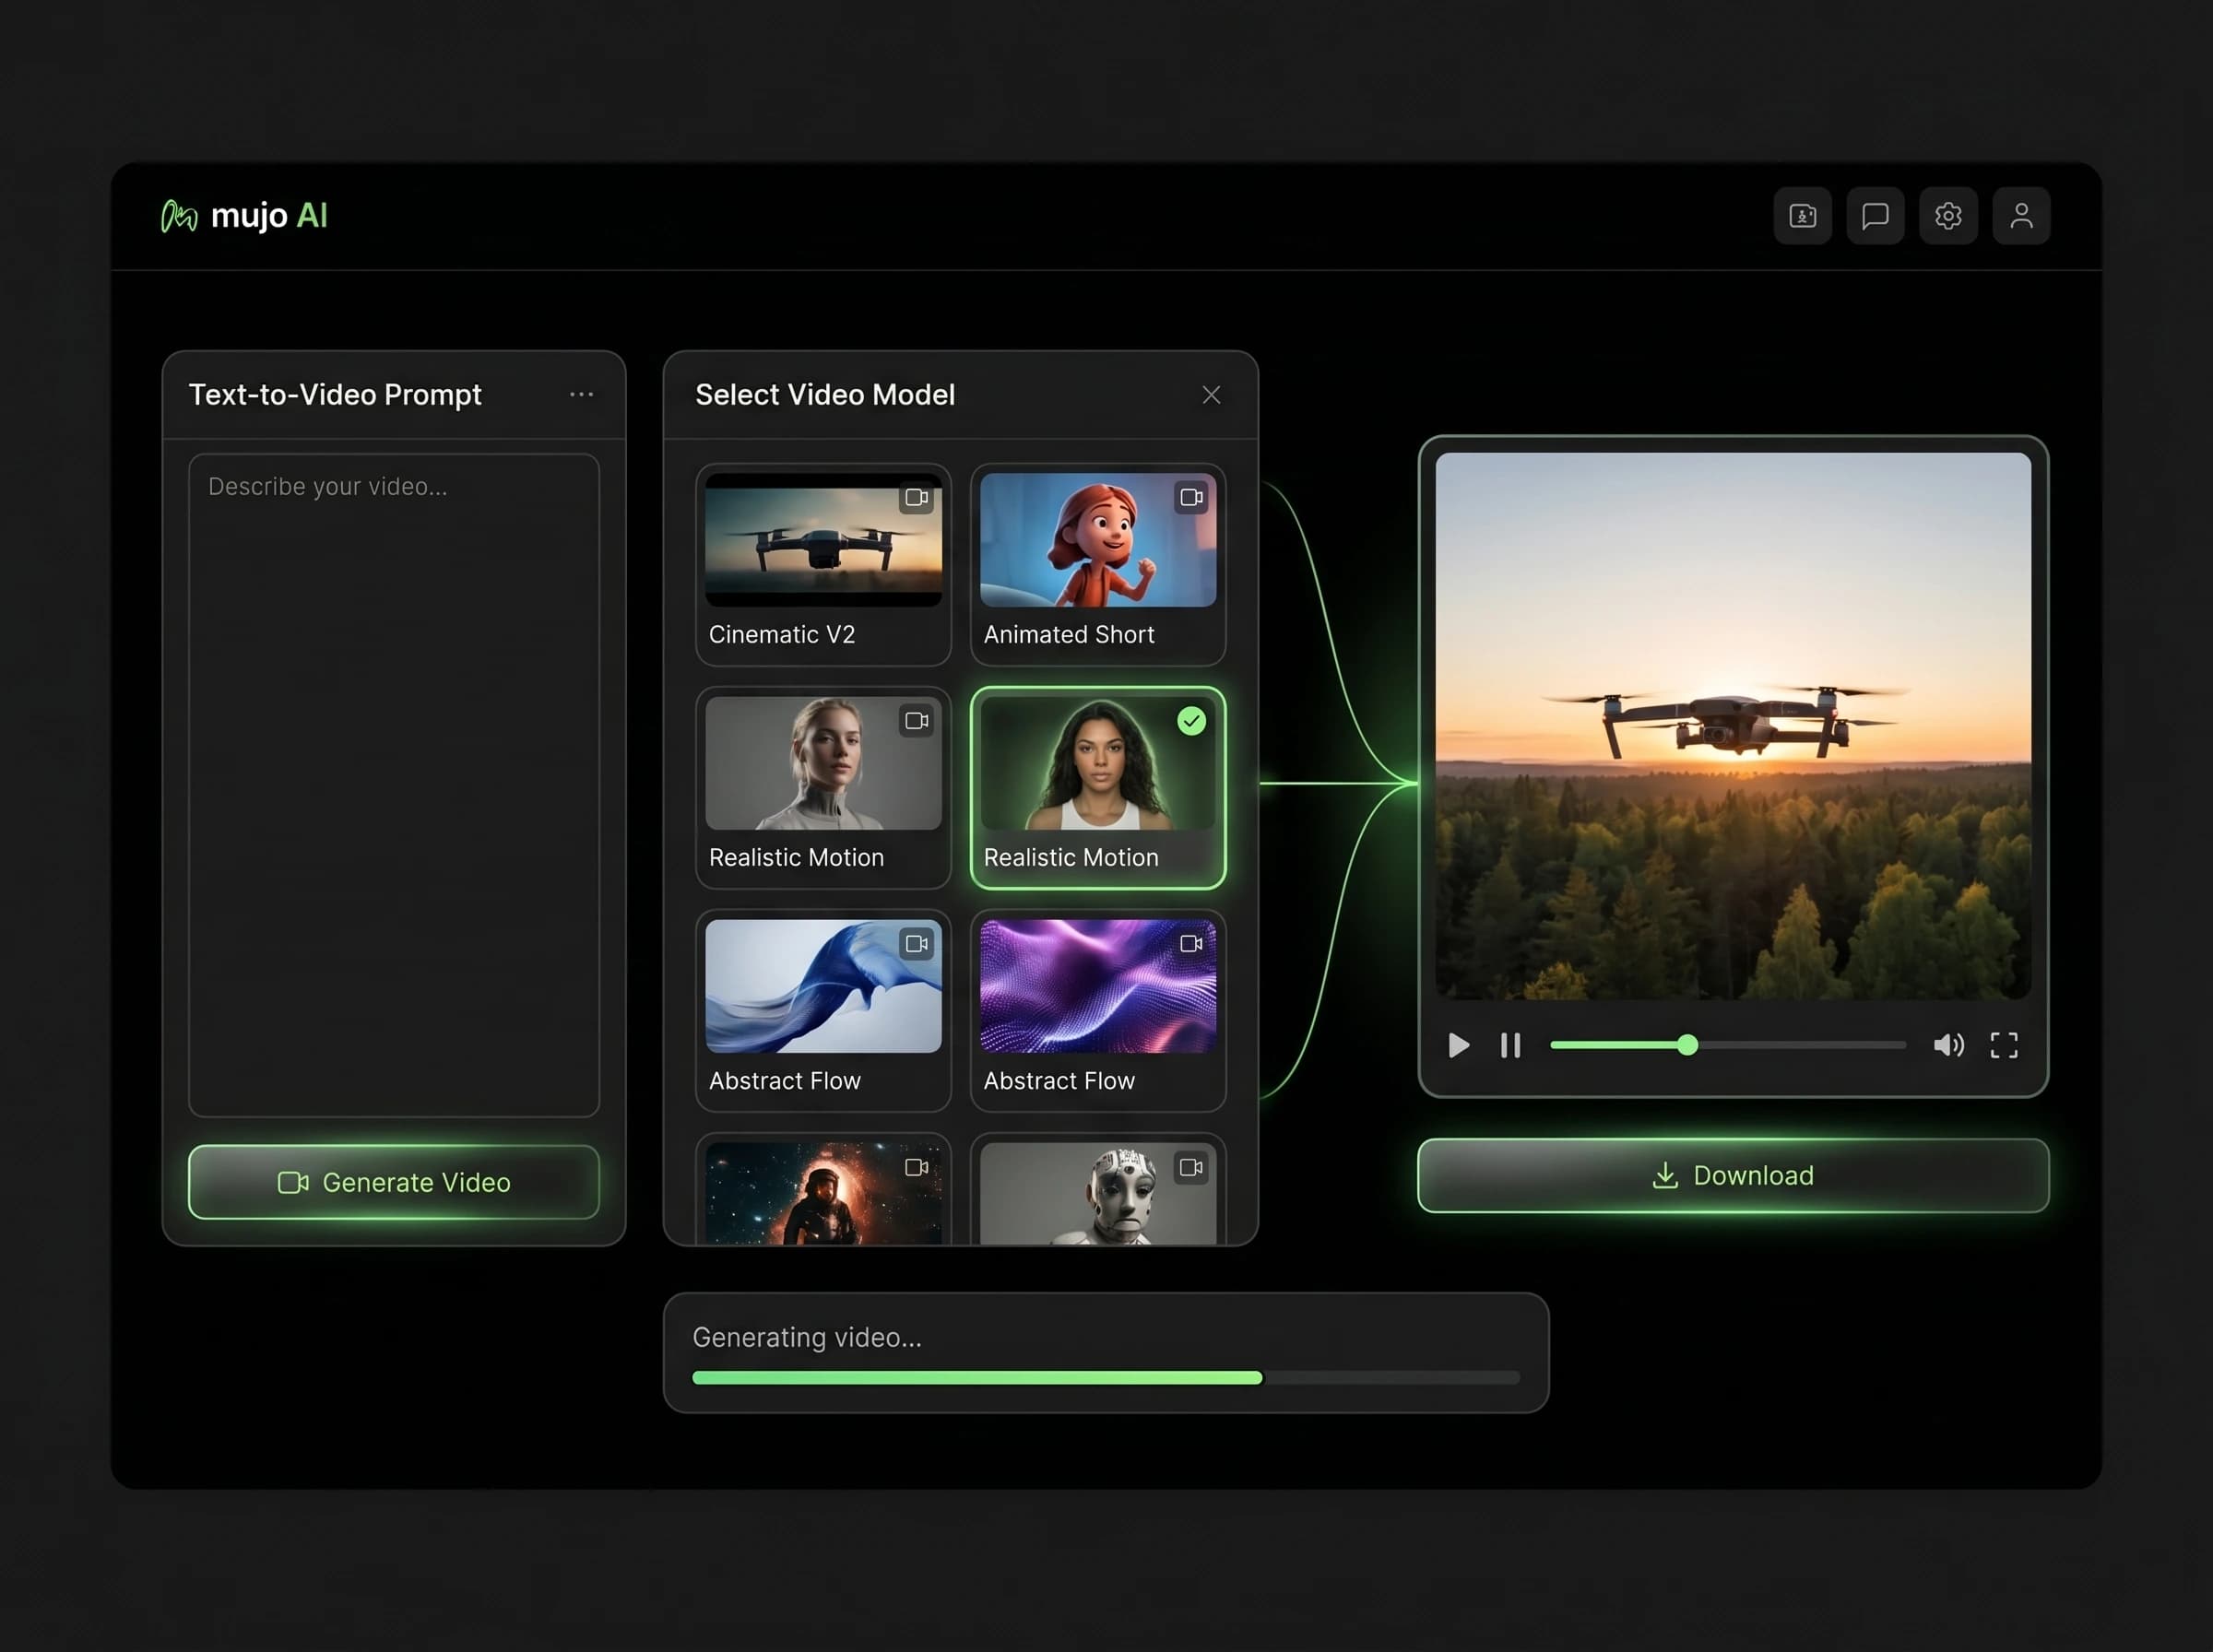This screenshot has width=2213, height=1652.
Task: Click the video icon on Animated Short card
Action: pyautogui.click(x=1191, y=497)
